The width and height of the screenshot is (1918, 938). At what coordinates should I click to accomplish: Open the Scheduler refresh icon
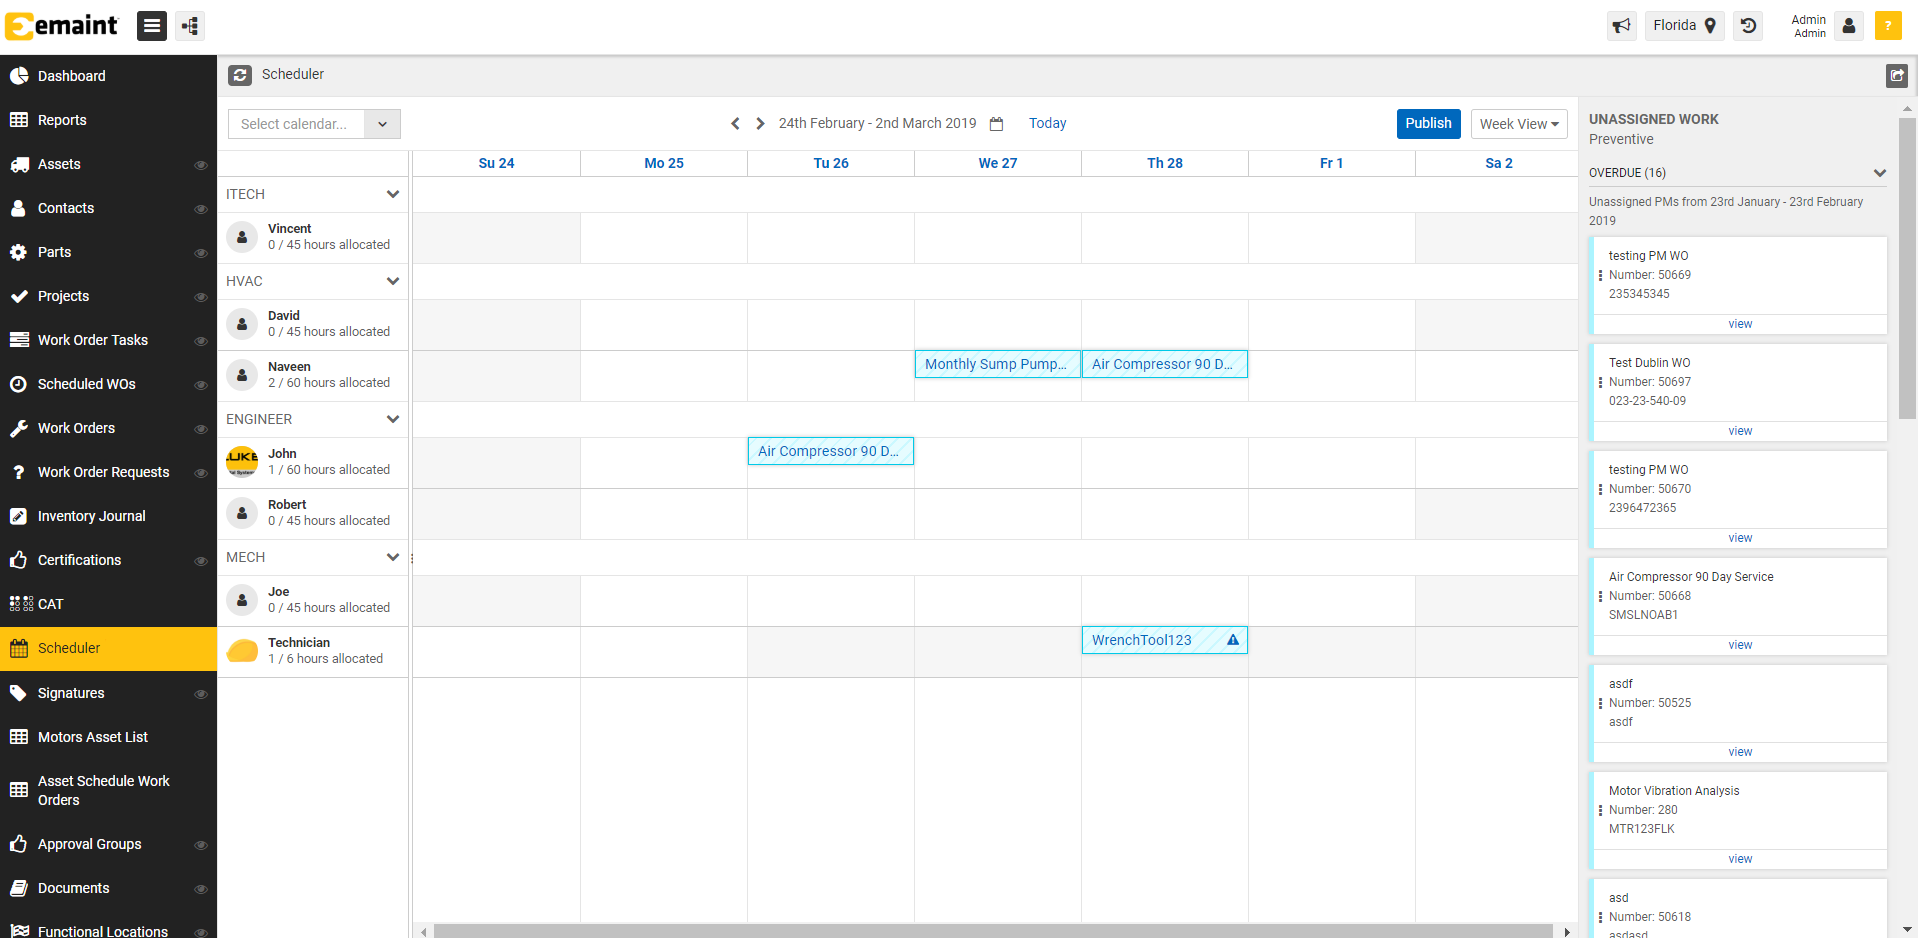tap(240, 74)
